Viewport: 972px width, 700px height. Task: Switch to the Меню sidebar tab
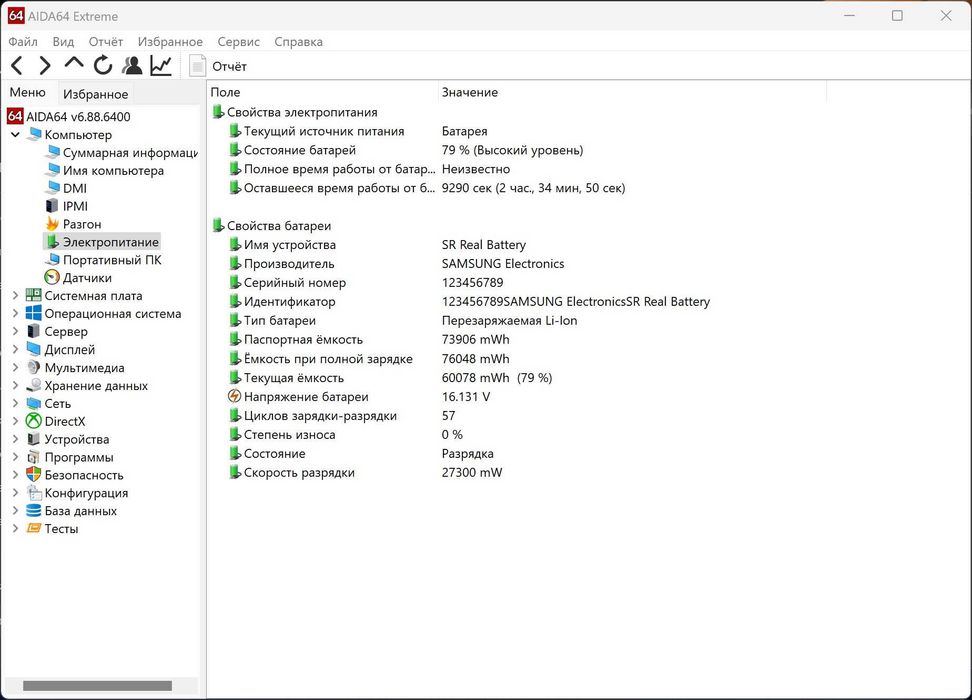pos(27,92)
